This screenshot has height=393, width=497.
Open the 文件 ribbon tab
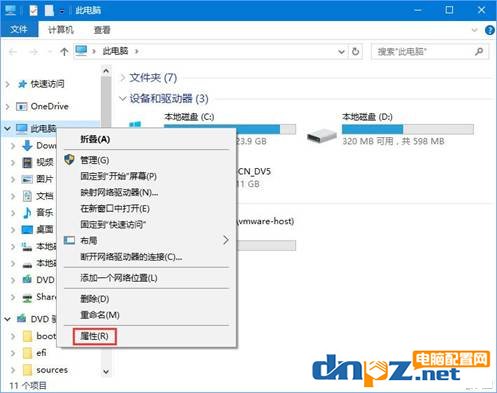click(19, 30)
